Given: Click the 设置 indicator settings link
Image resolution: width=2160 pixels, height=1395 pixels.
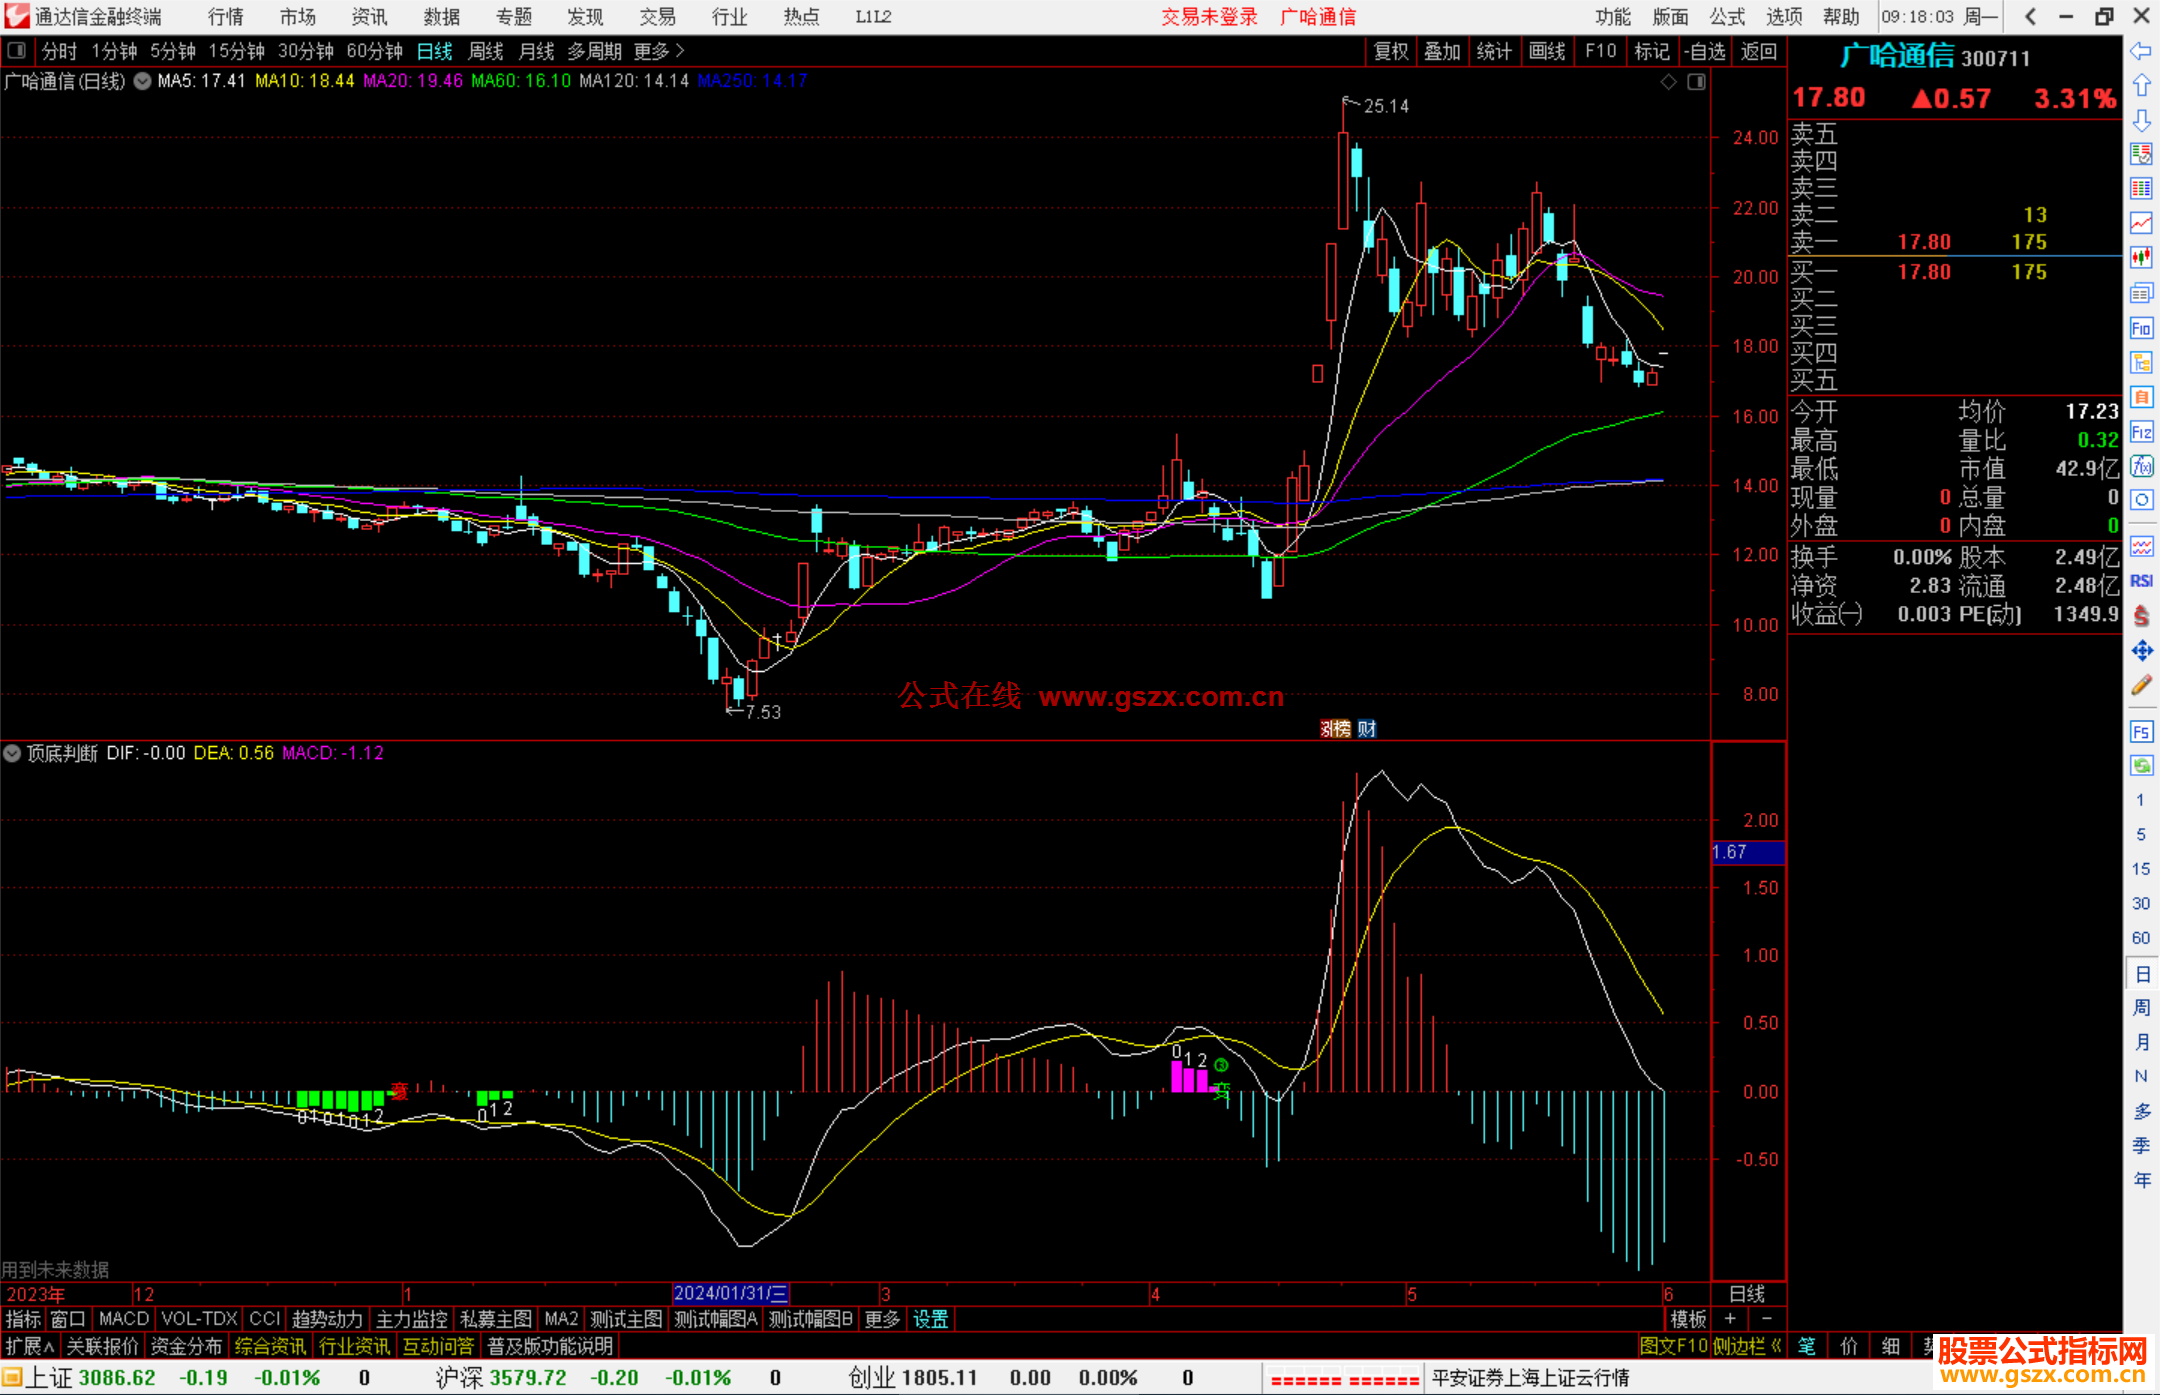Looking at the screenshot, I should (930, 1319).
